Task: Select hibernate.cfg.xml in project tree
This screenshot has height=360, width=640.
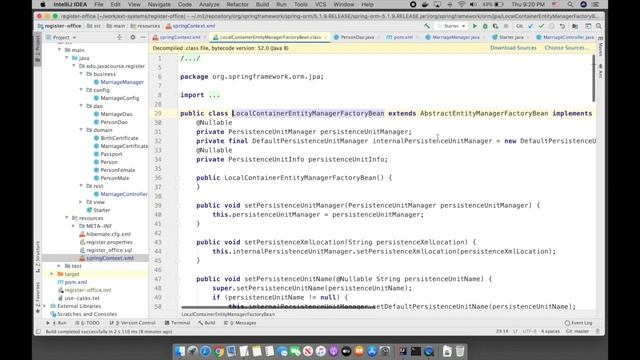Action: 109,234
